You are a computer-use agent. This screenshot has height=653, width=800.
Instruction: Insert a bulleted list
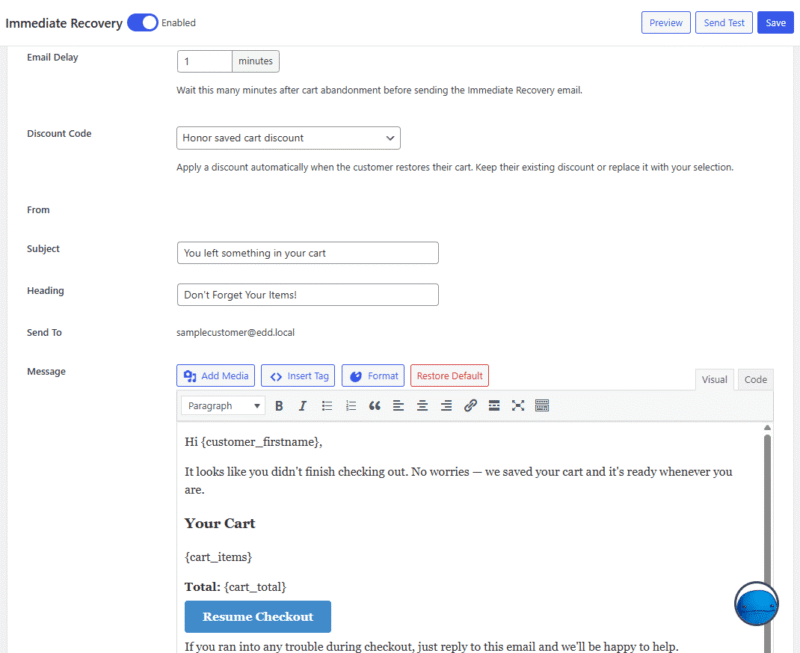click(327, 406)
